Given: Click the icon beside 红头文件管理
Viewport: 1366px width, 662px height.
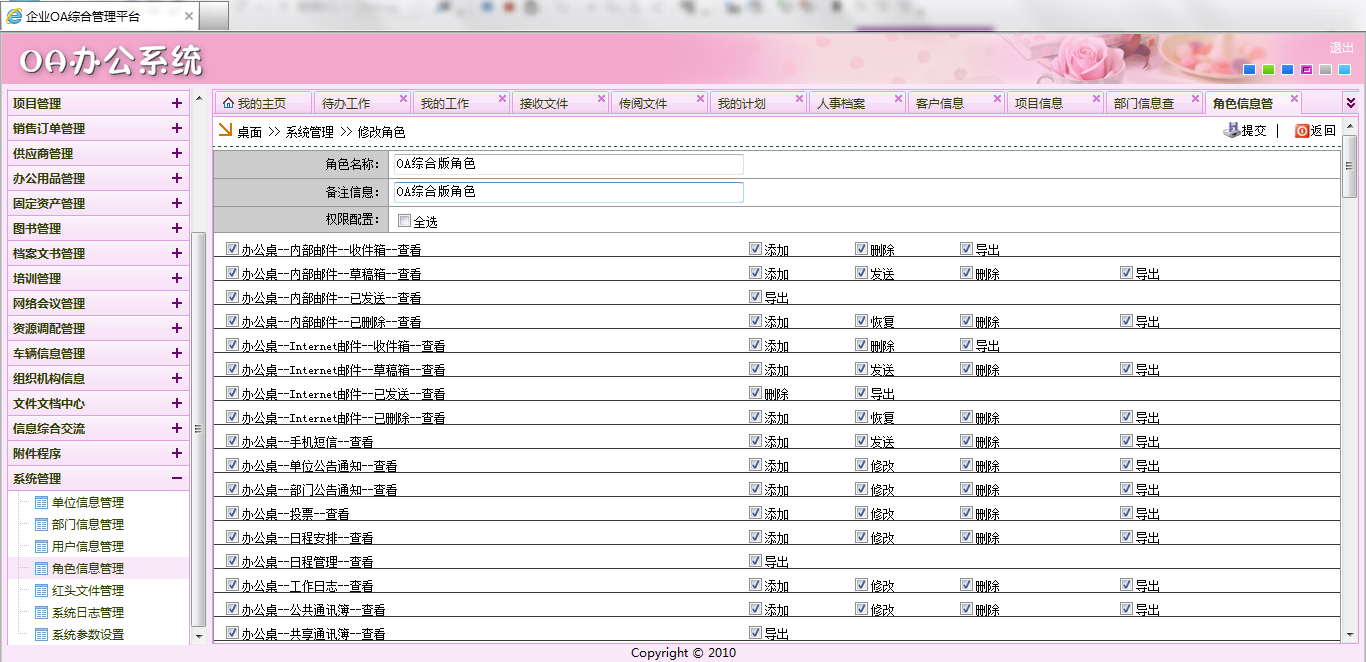Looking at the screenshot, I should click(x=41, y=590).
